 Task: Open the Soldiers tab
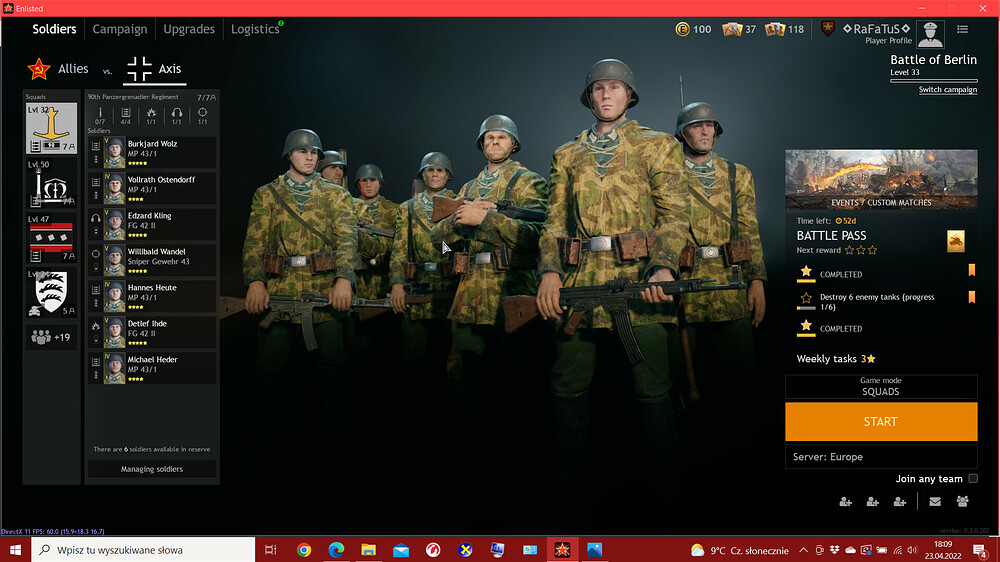pos(54,29)
